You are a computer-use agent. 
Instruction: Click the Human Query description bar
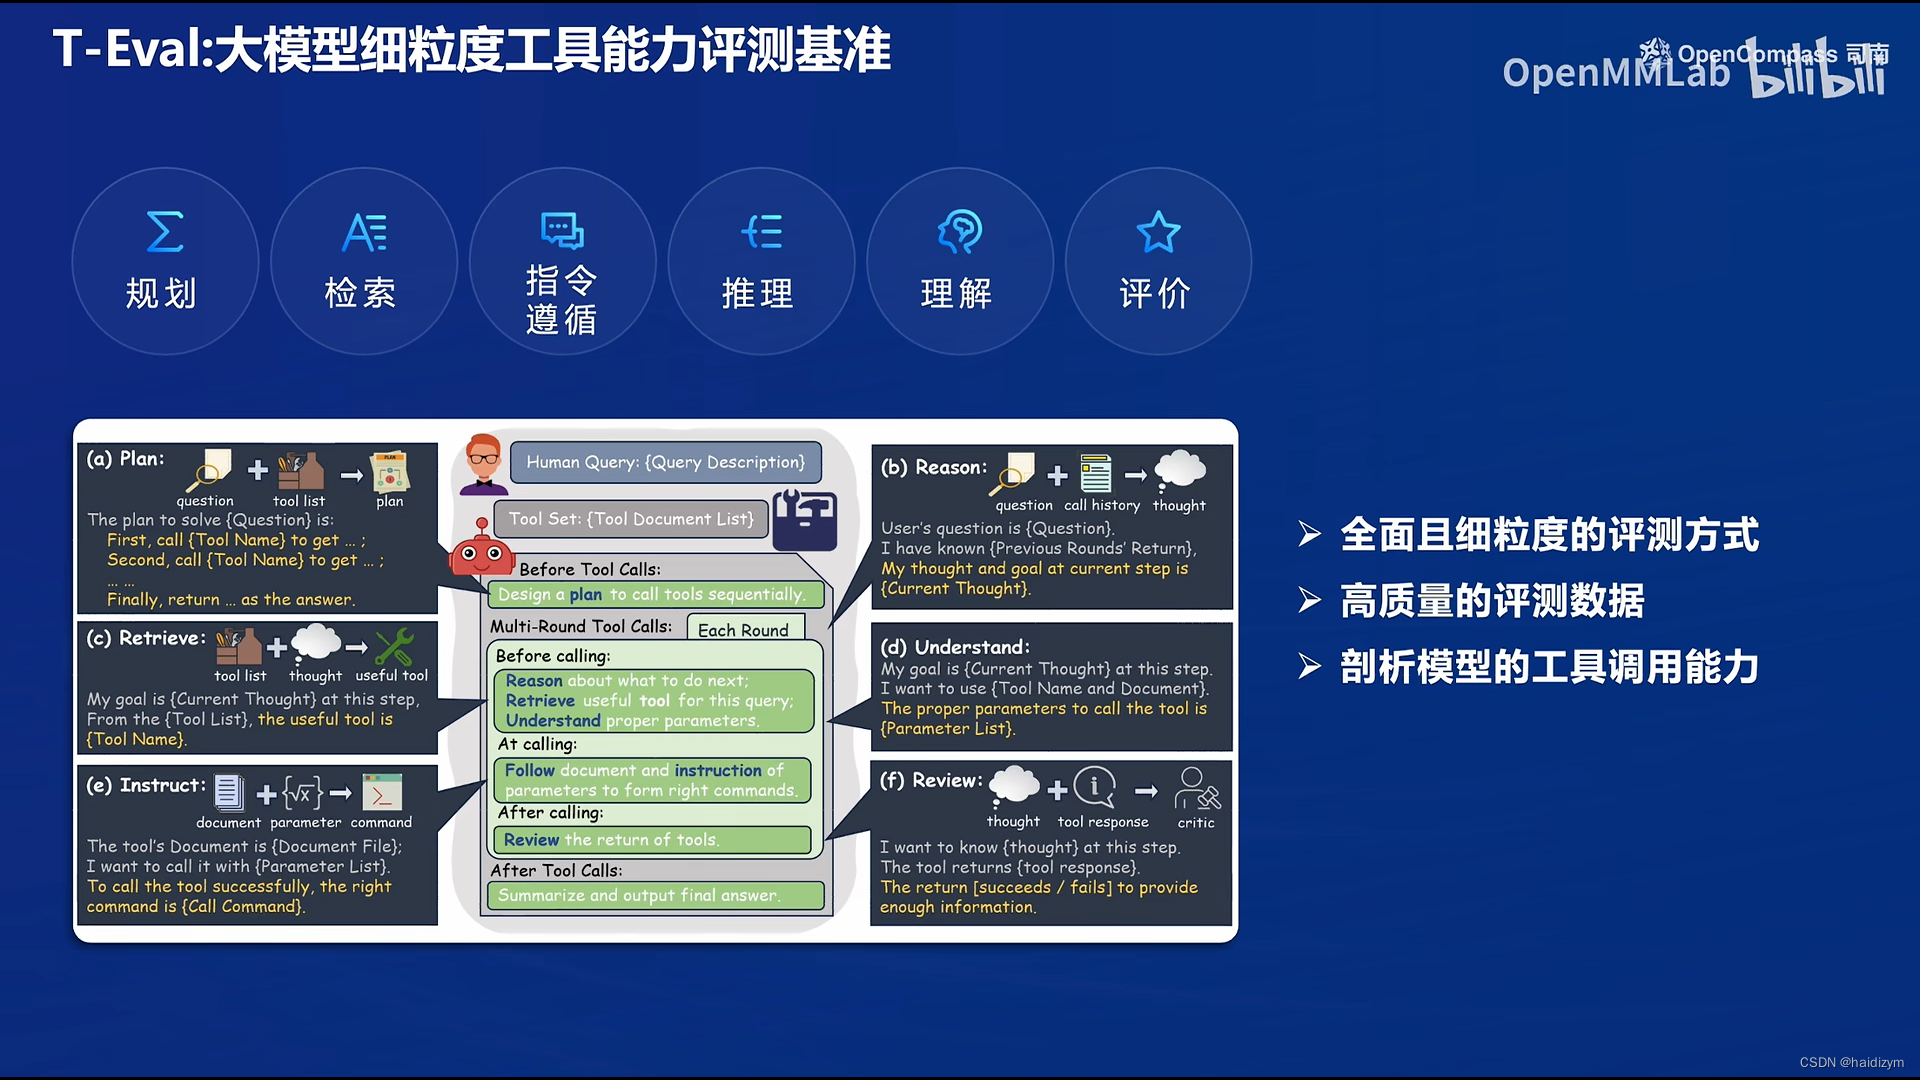tap(665, 462)
